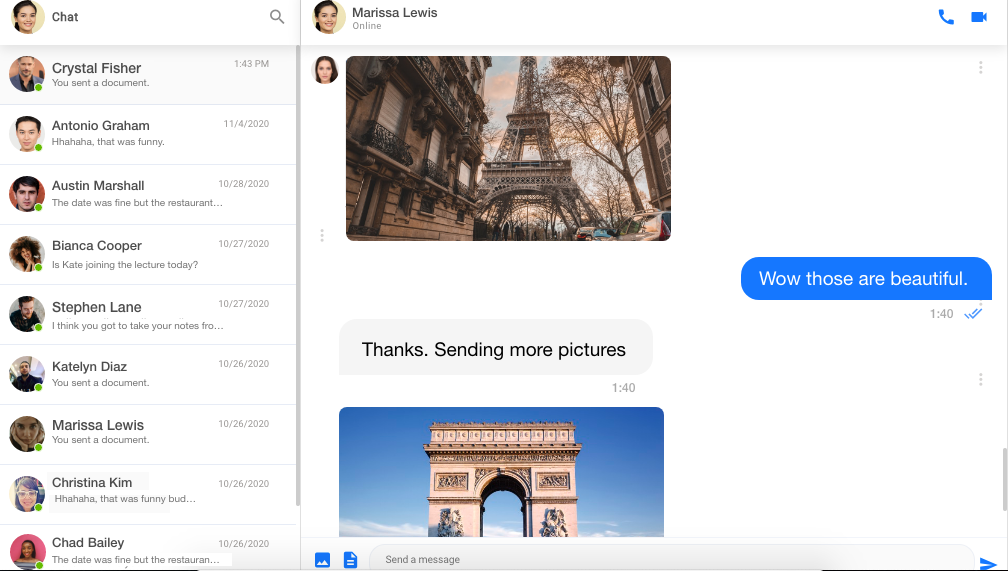Open the Arc de Triomphe photo

tap(501, 472)
